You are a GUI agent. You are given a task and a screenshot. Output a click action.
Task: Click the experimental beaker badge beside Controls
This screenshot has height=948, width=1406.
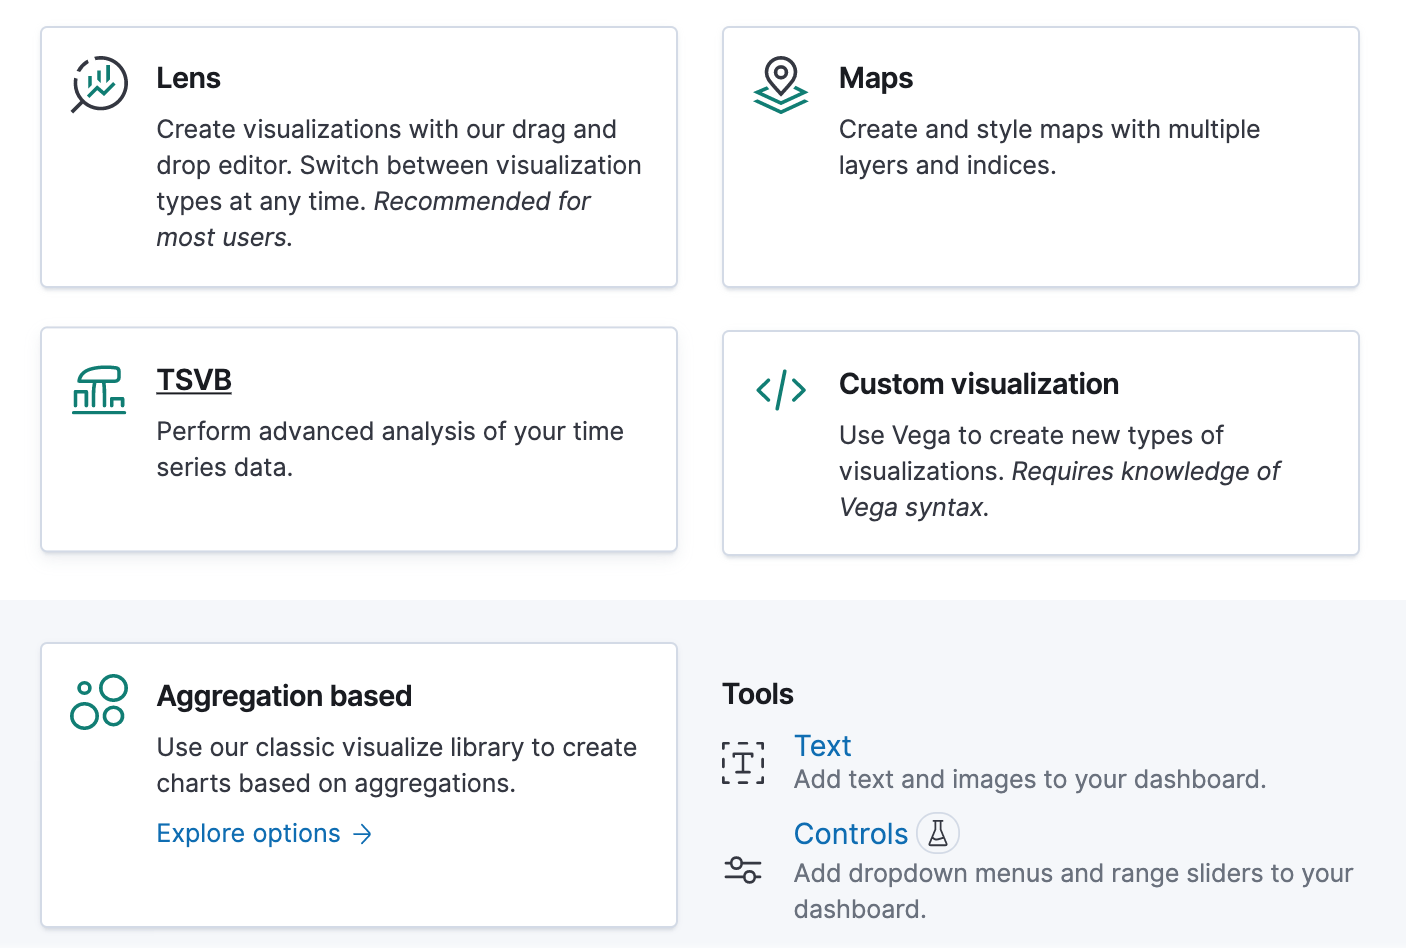click(x=937, y=832)
